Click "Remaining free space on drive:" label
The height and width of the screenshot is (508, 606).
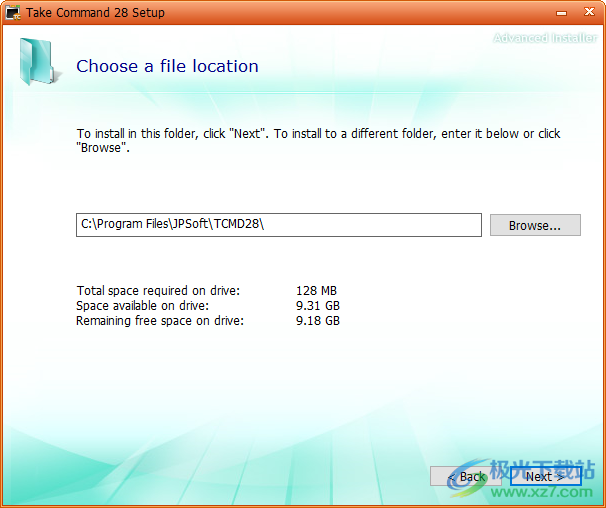160,320
